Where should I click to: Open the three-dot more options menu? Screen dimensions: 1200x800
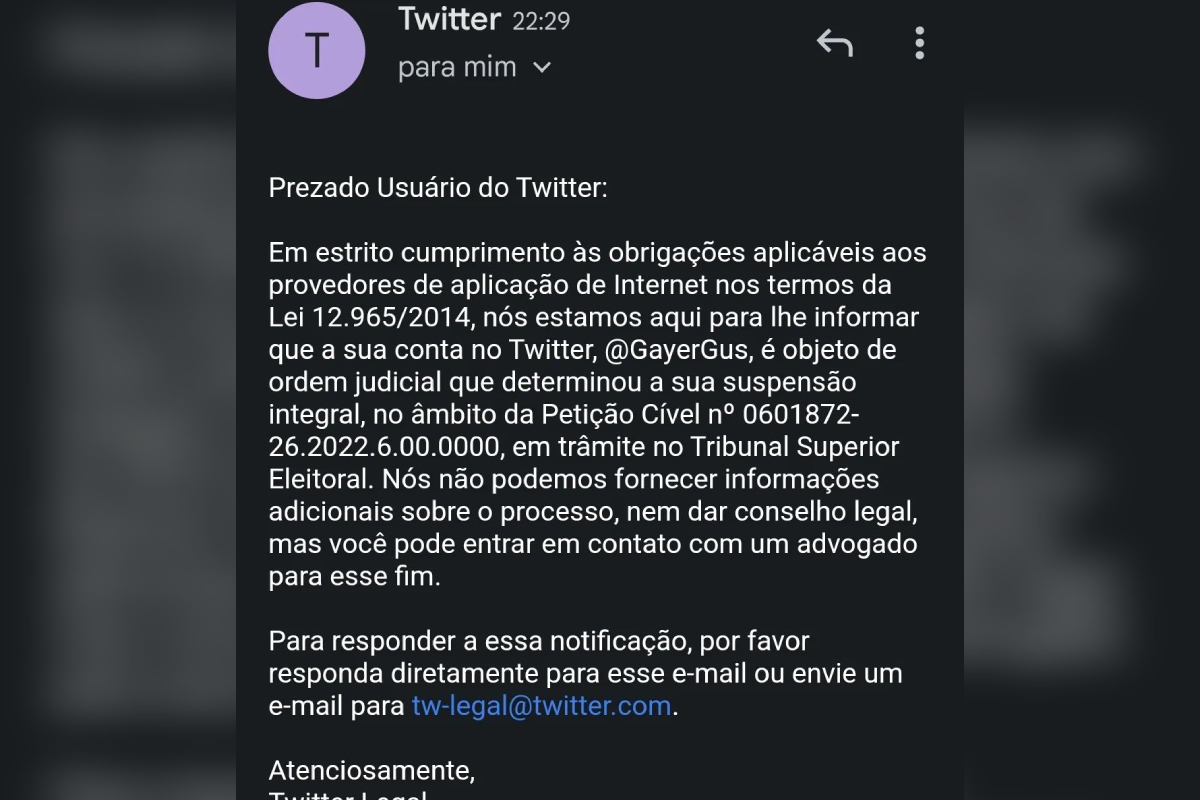point(919,43)
